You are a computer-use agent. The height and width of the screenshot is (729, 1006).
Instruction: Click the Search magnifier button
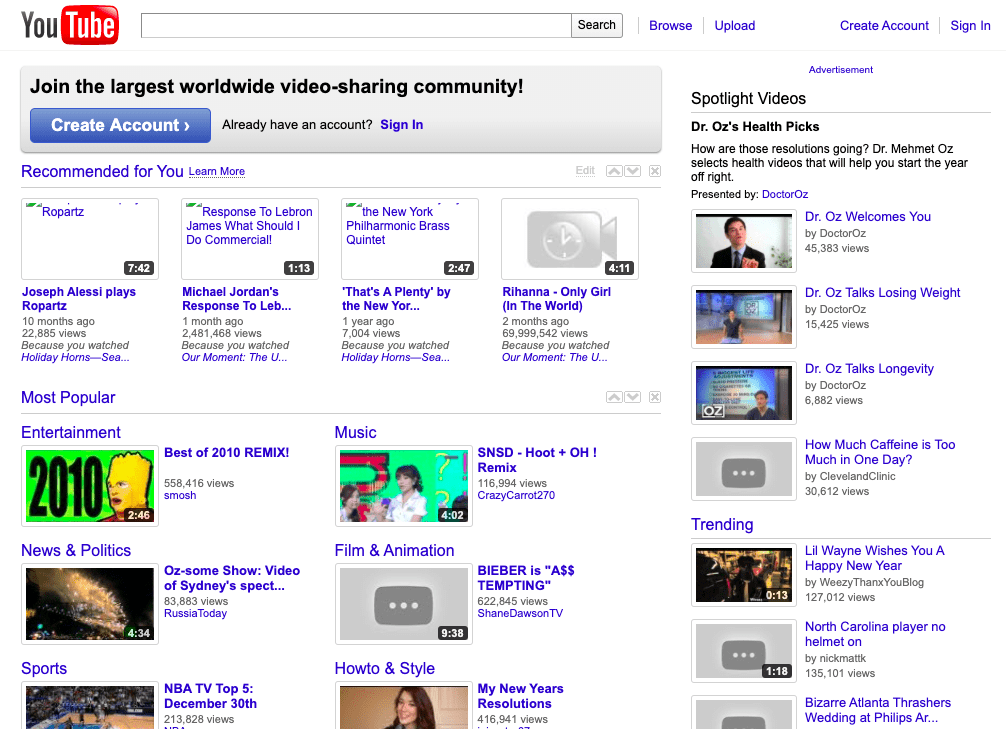[596, 25]
